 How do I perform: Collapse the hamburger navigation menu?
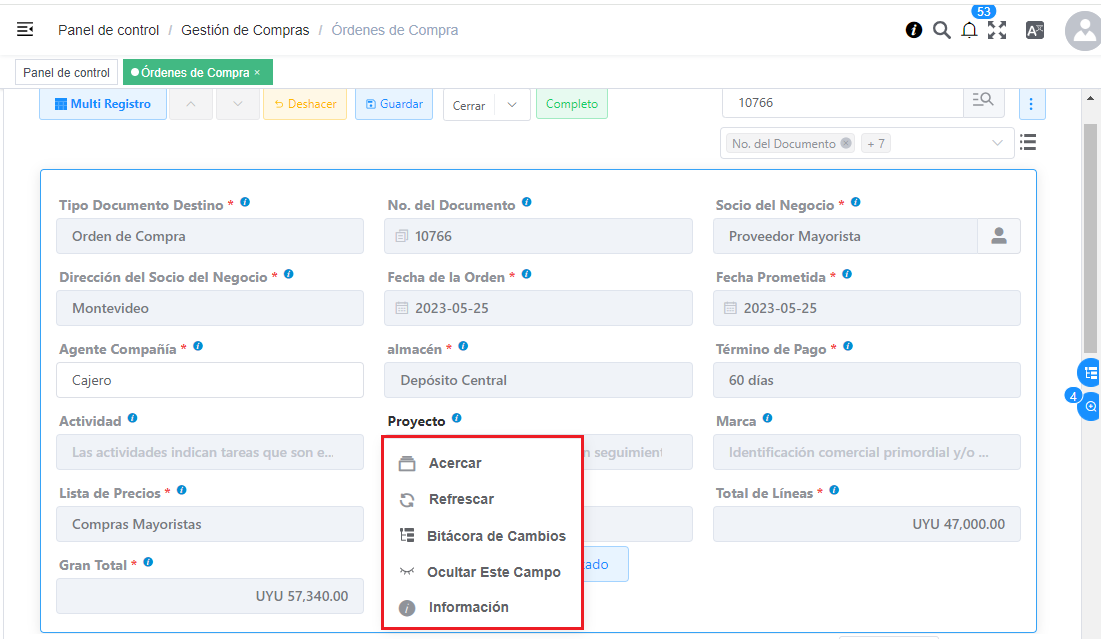25,30
